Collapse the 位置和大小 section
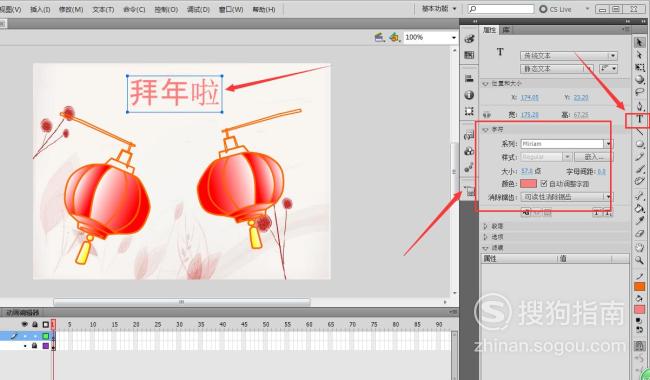 (485, 84)
